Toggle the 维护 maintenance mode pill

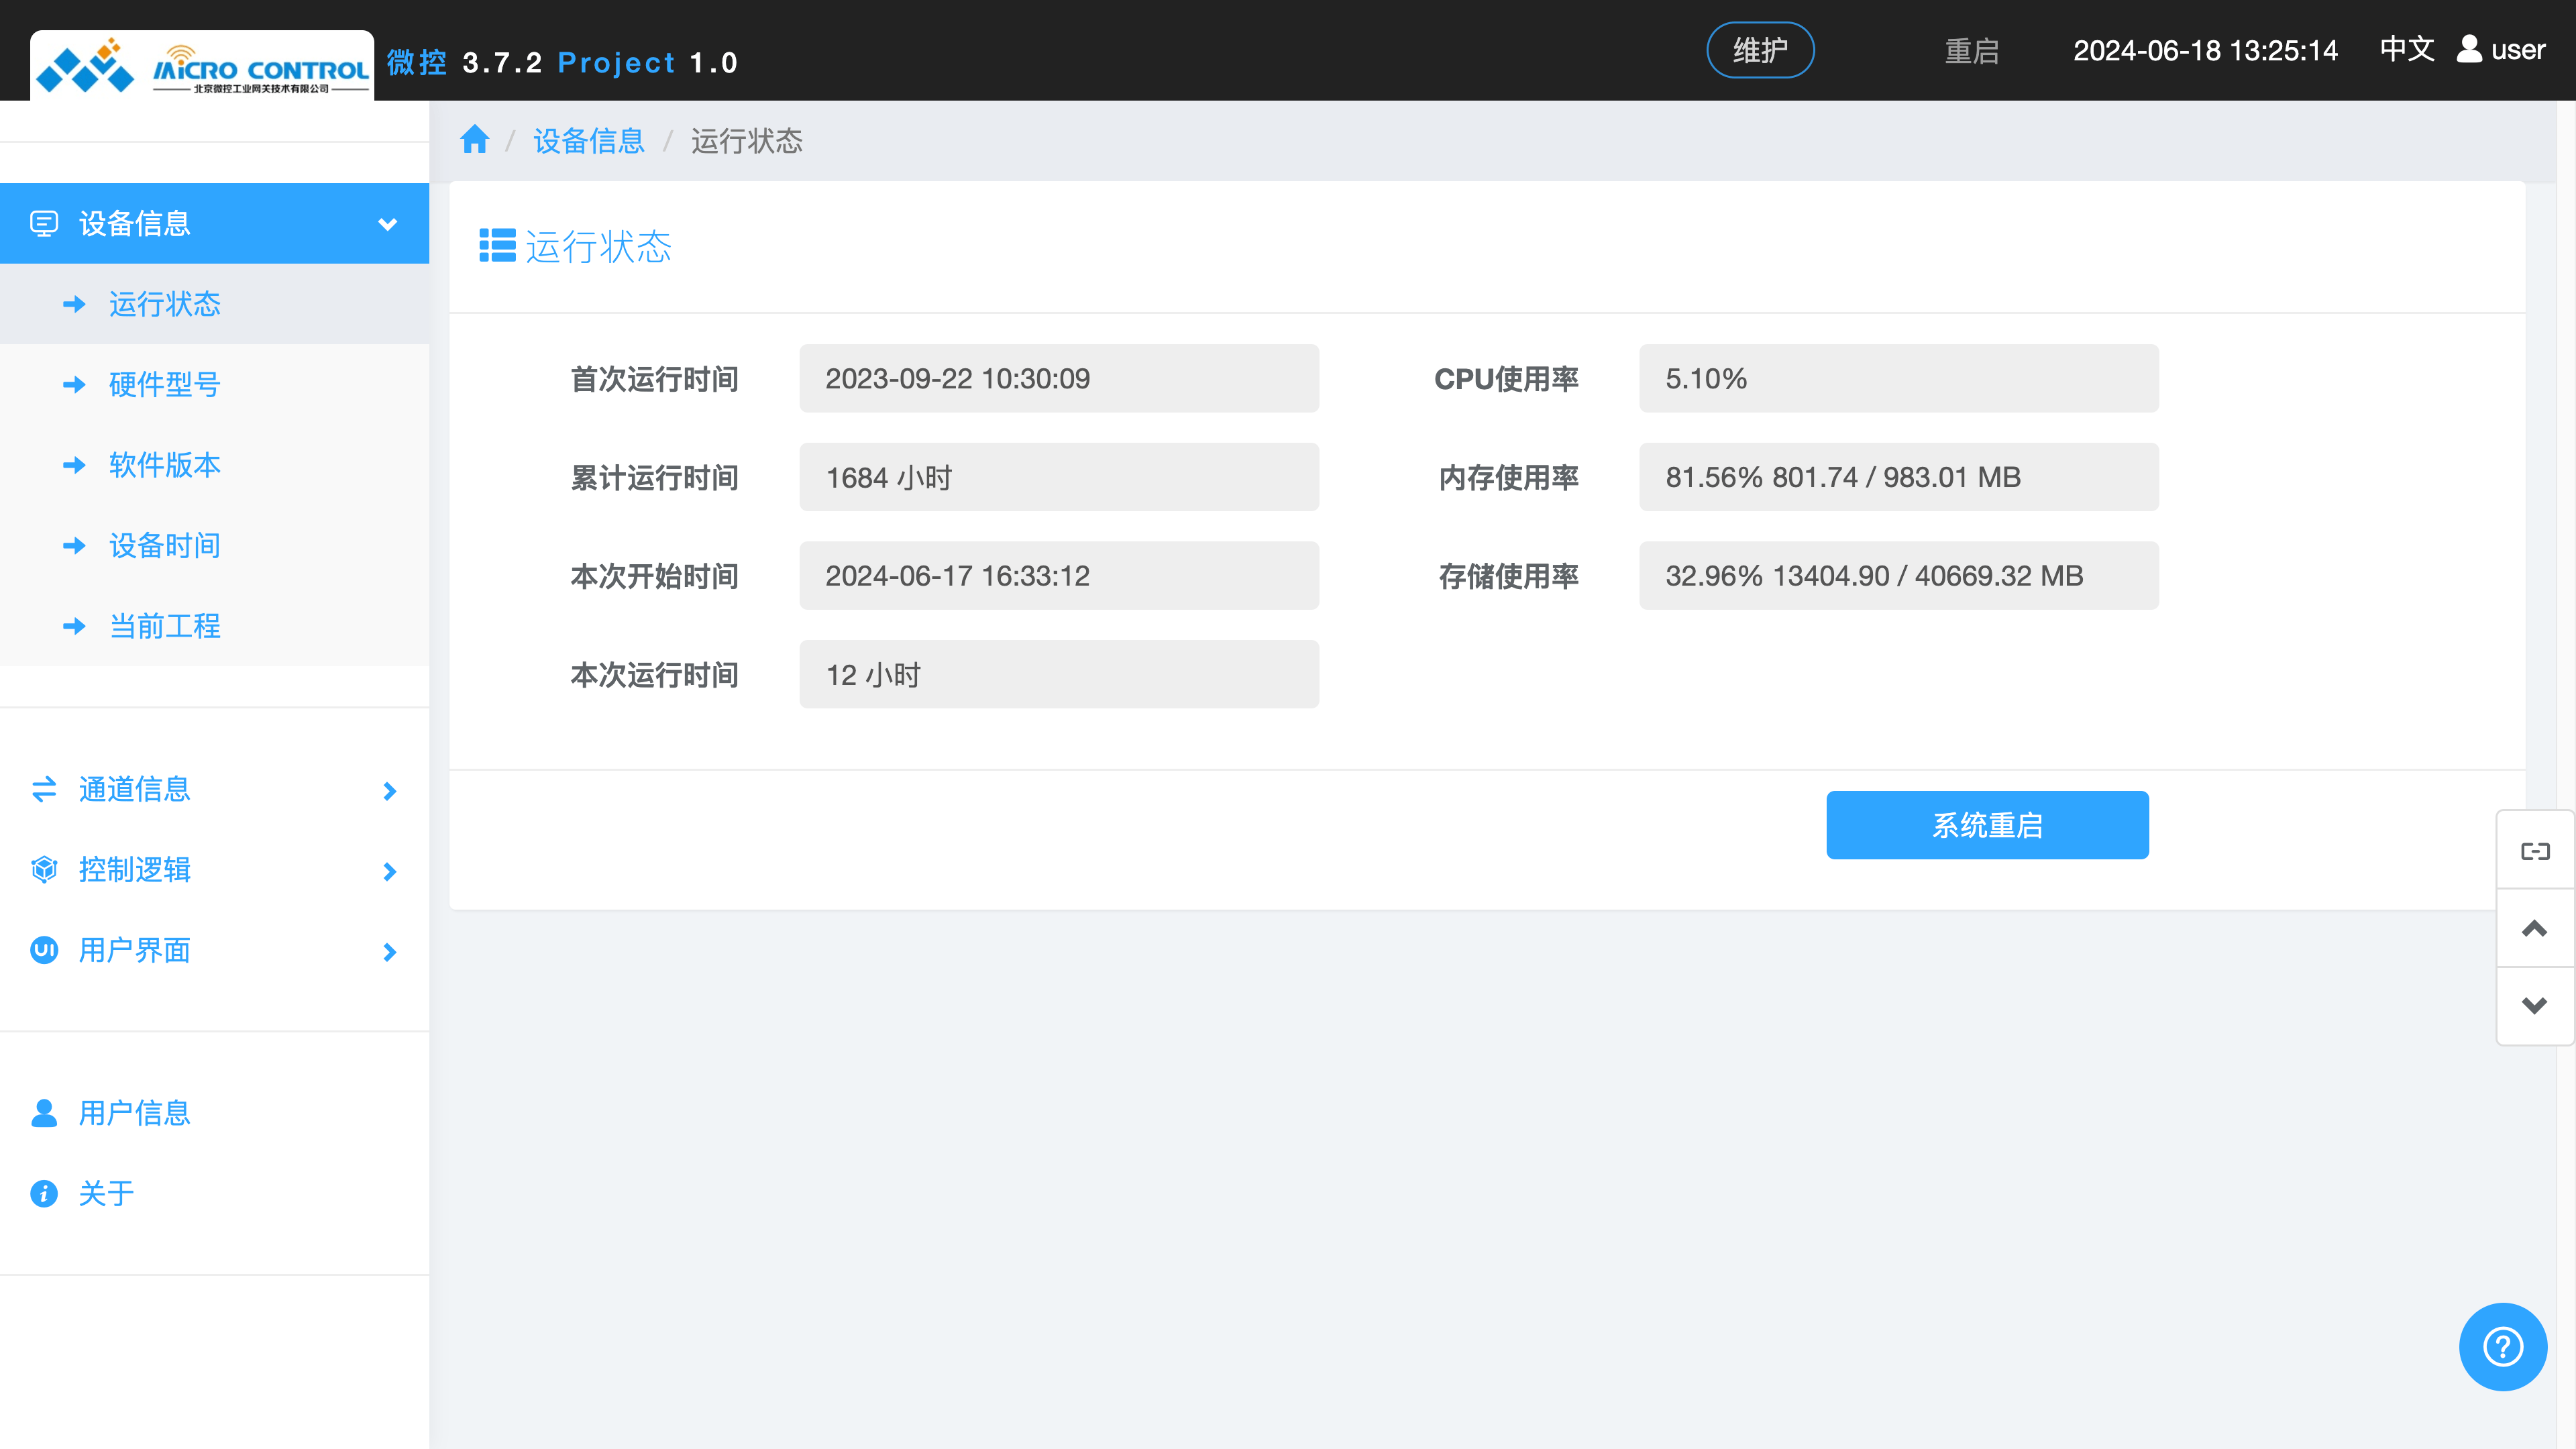pyautogui.click(x=1760, y=50)
